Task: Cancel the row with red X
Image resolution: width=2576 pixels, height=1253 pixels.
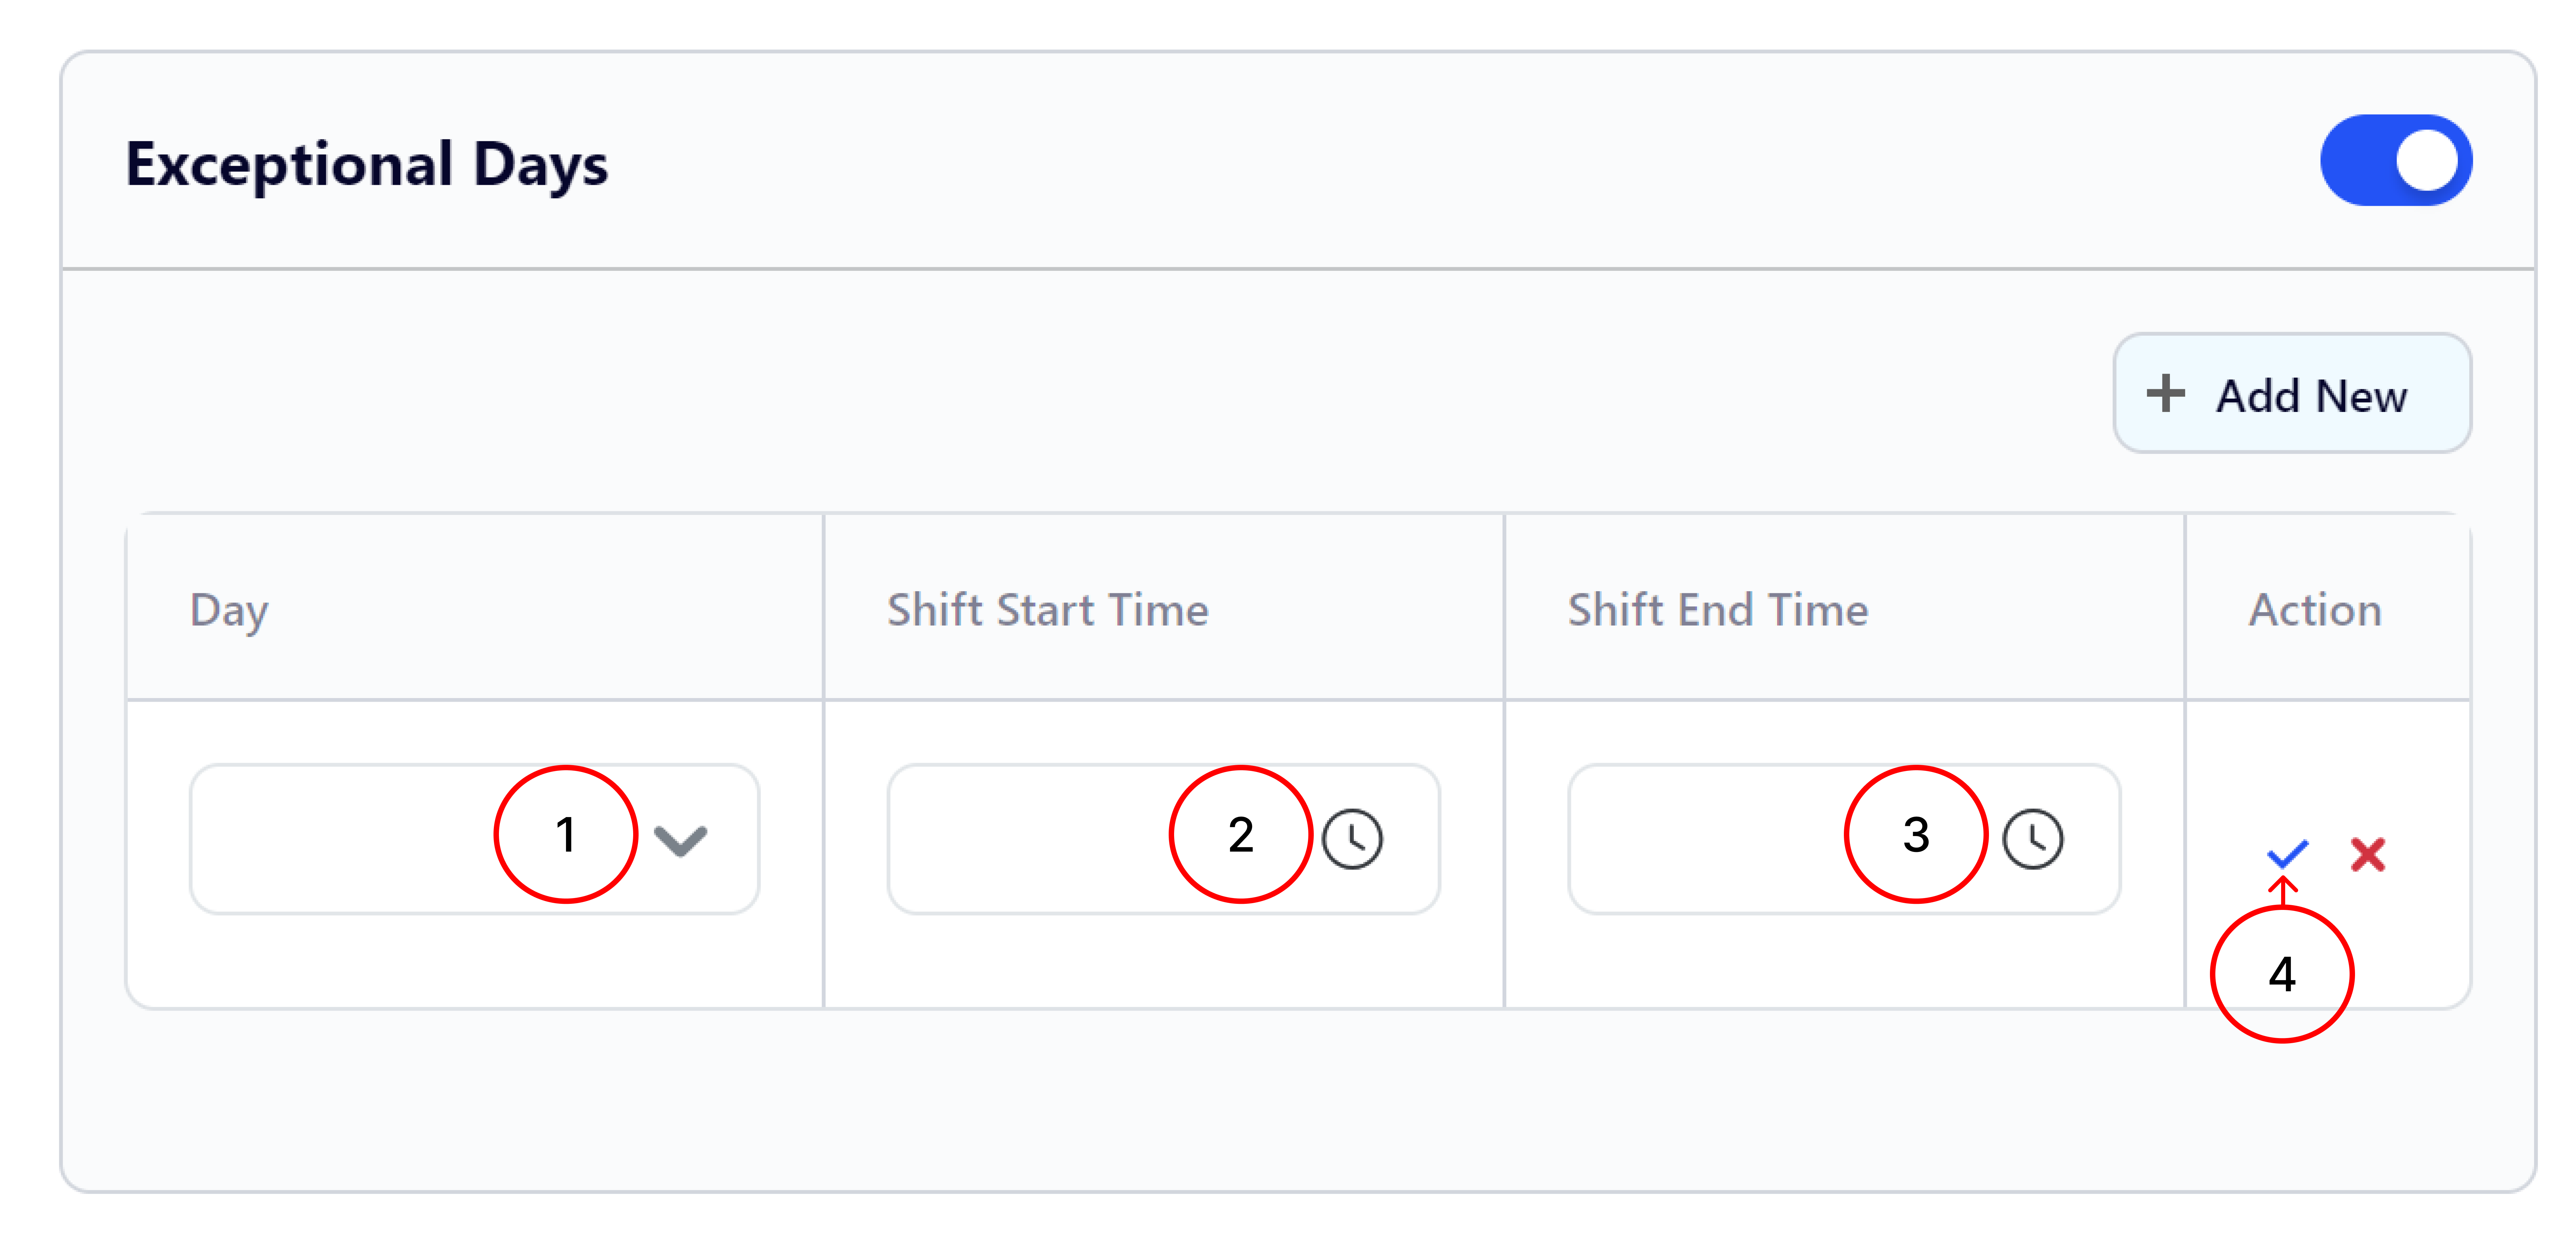Action: (x=2368, y=854)
